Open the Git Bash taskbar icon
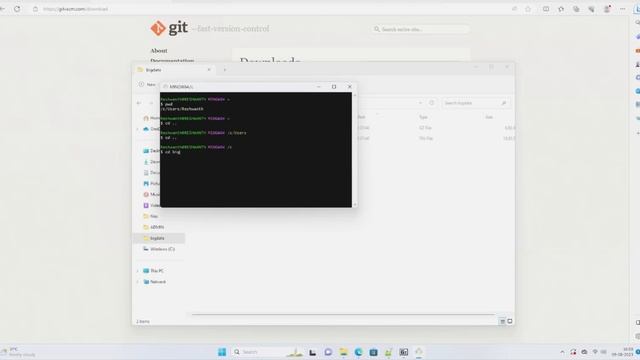 (419, 352)
